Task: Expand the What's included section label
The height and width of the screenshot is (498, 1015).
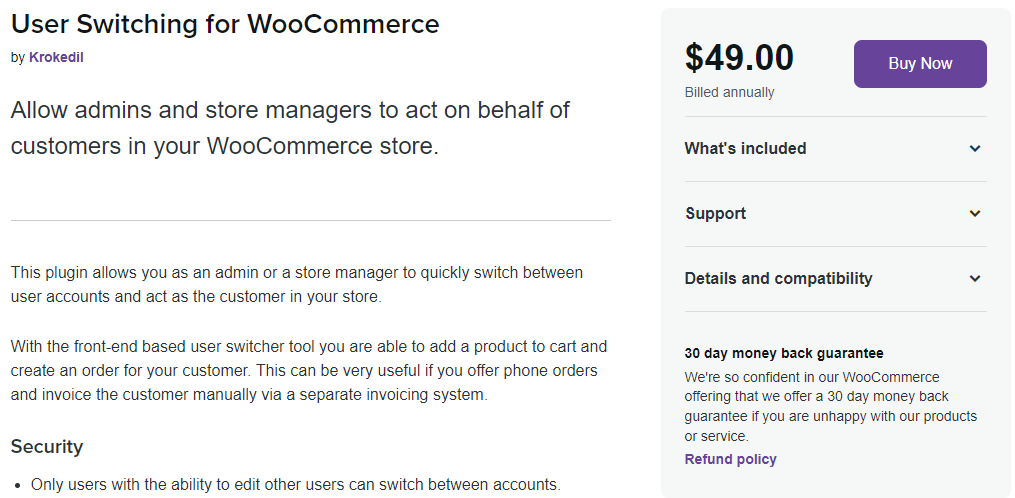Action: pos(745,149)
